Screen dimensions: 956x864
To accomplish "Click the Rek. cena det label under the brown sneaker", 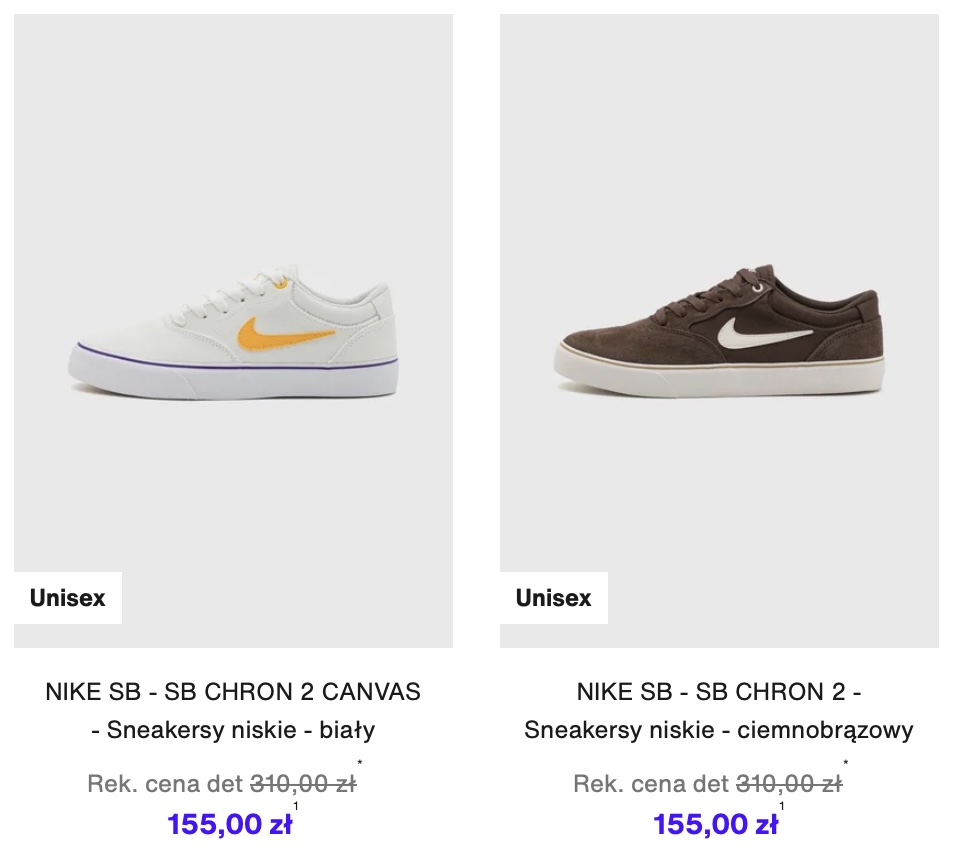I will pos(651,784).
